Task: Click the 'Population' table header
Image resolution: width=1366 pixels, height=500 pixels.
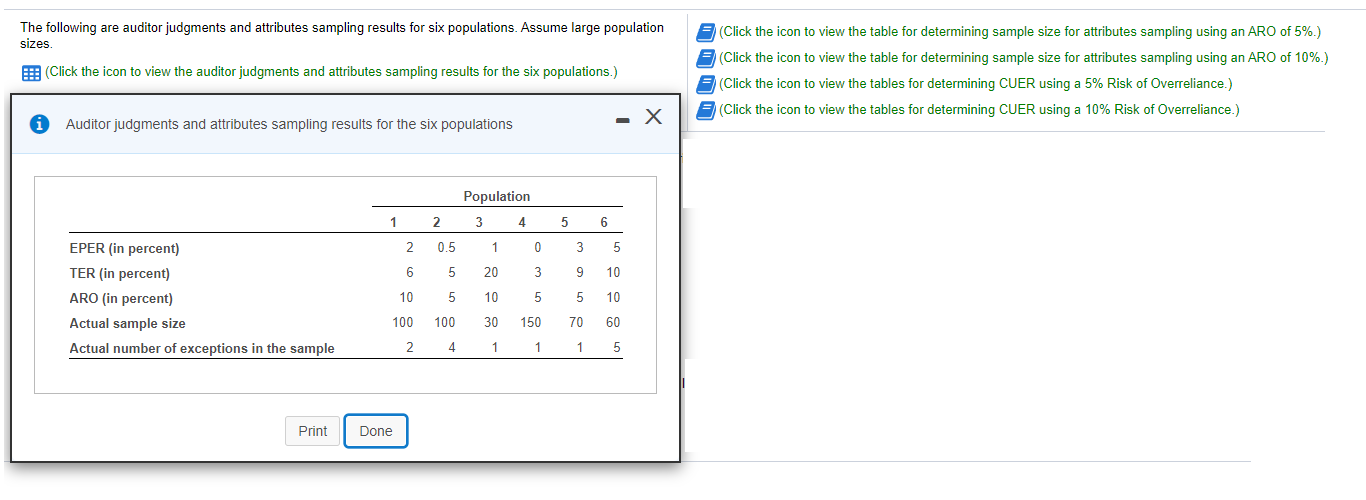Action: pos(497,197)
